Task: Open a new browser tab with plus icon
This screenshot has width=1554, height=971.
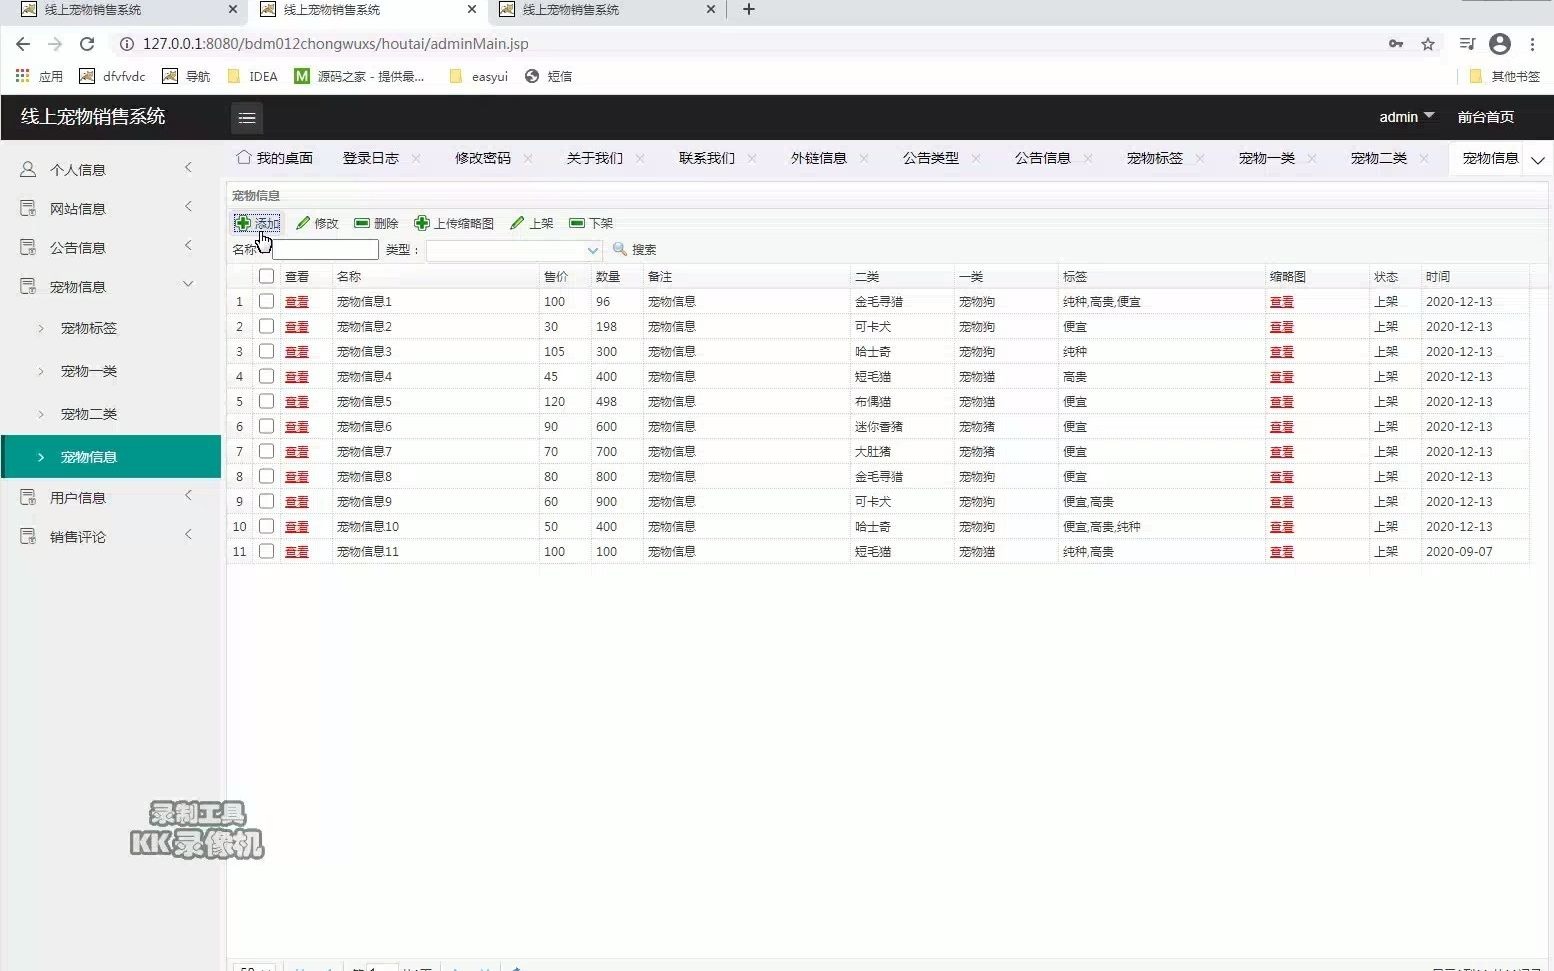Action: point(748,9)
